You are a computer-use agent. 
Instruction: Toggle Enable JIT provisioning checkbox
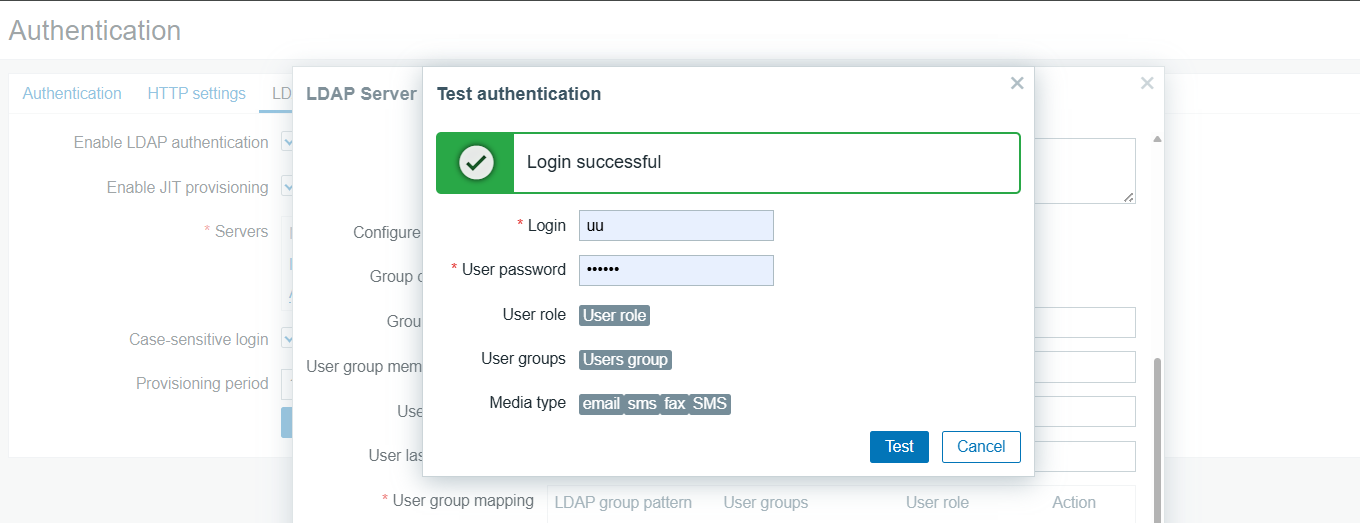(x=287, y=187)
